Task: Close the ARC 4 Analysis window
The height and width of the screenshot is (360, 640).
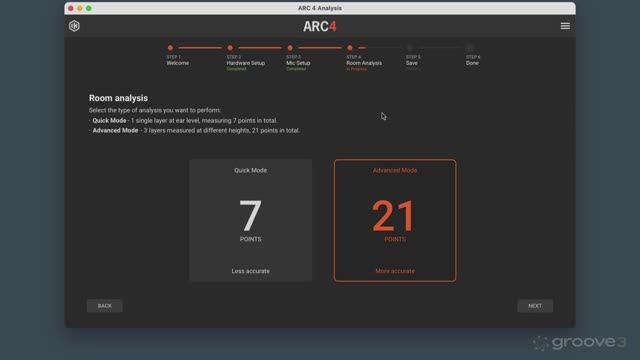Action: tap(71, 8)
